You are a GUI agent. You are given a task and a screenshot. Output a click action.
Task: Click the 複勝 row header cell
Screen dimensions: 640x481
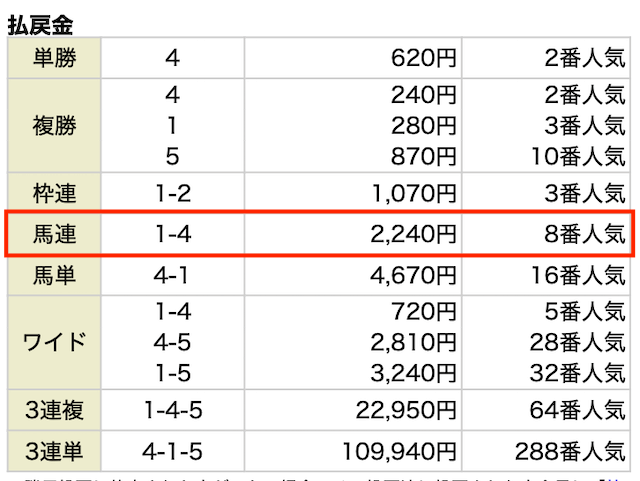click(54, 125)
